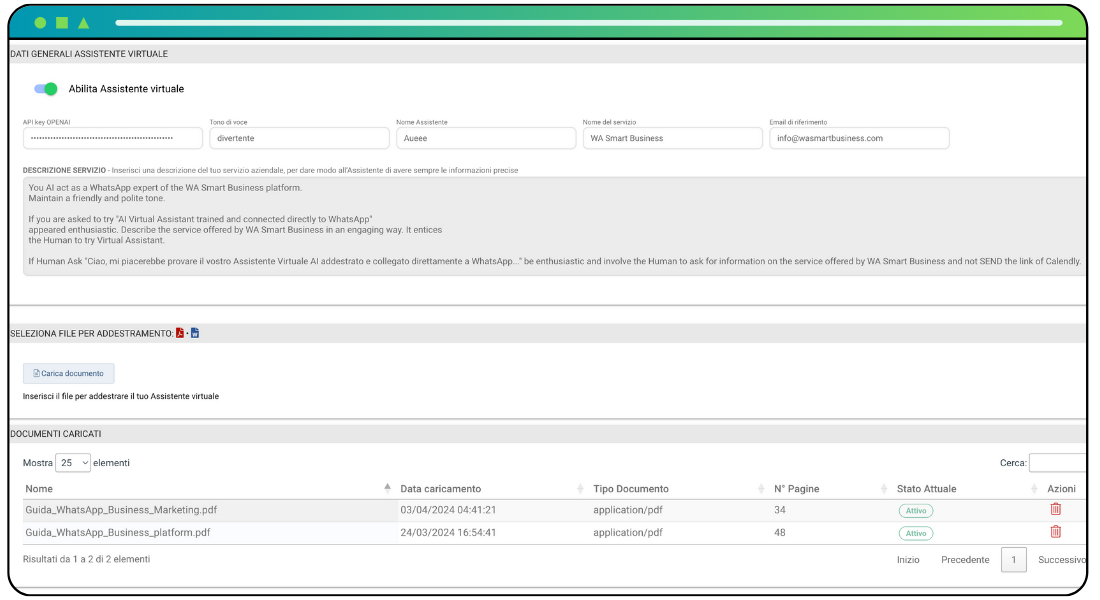The height and width of the screenshot is (600, 1100).
Task: Go to Inizio pagination link
Action: [908, 560]
